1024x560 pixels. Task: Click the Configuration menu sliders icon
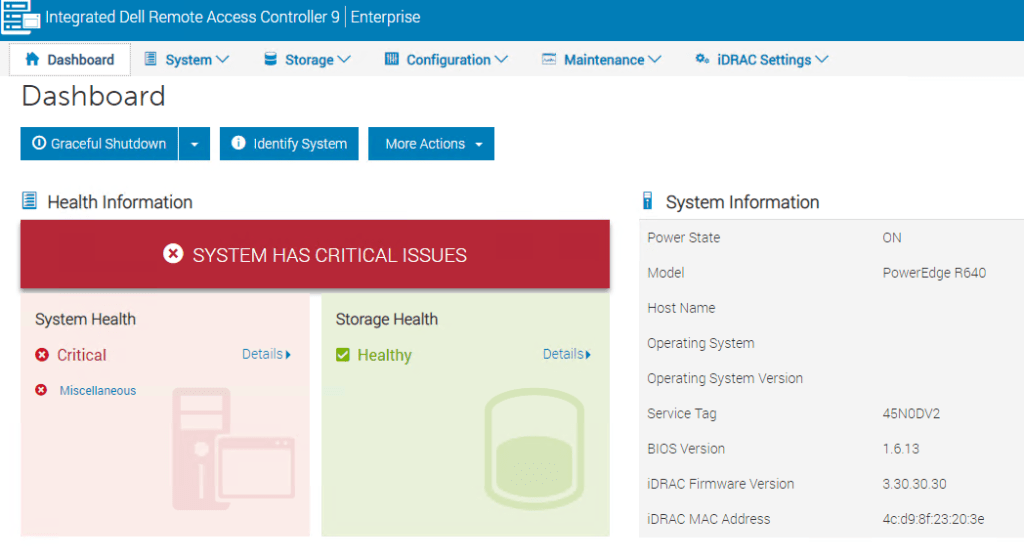pos(391,59)
